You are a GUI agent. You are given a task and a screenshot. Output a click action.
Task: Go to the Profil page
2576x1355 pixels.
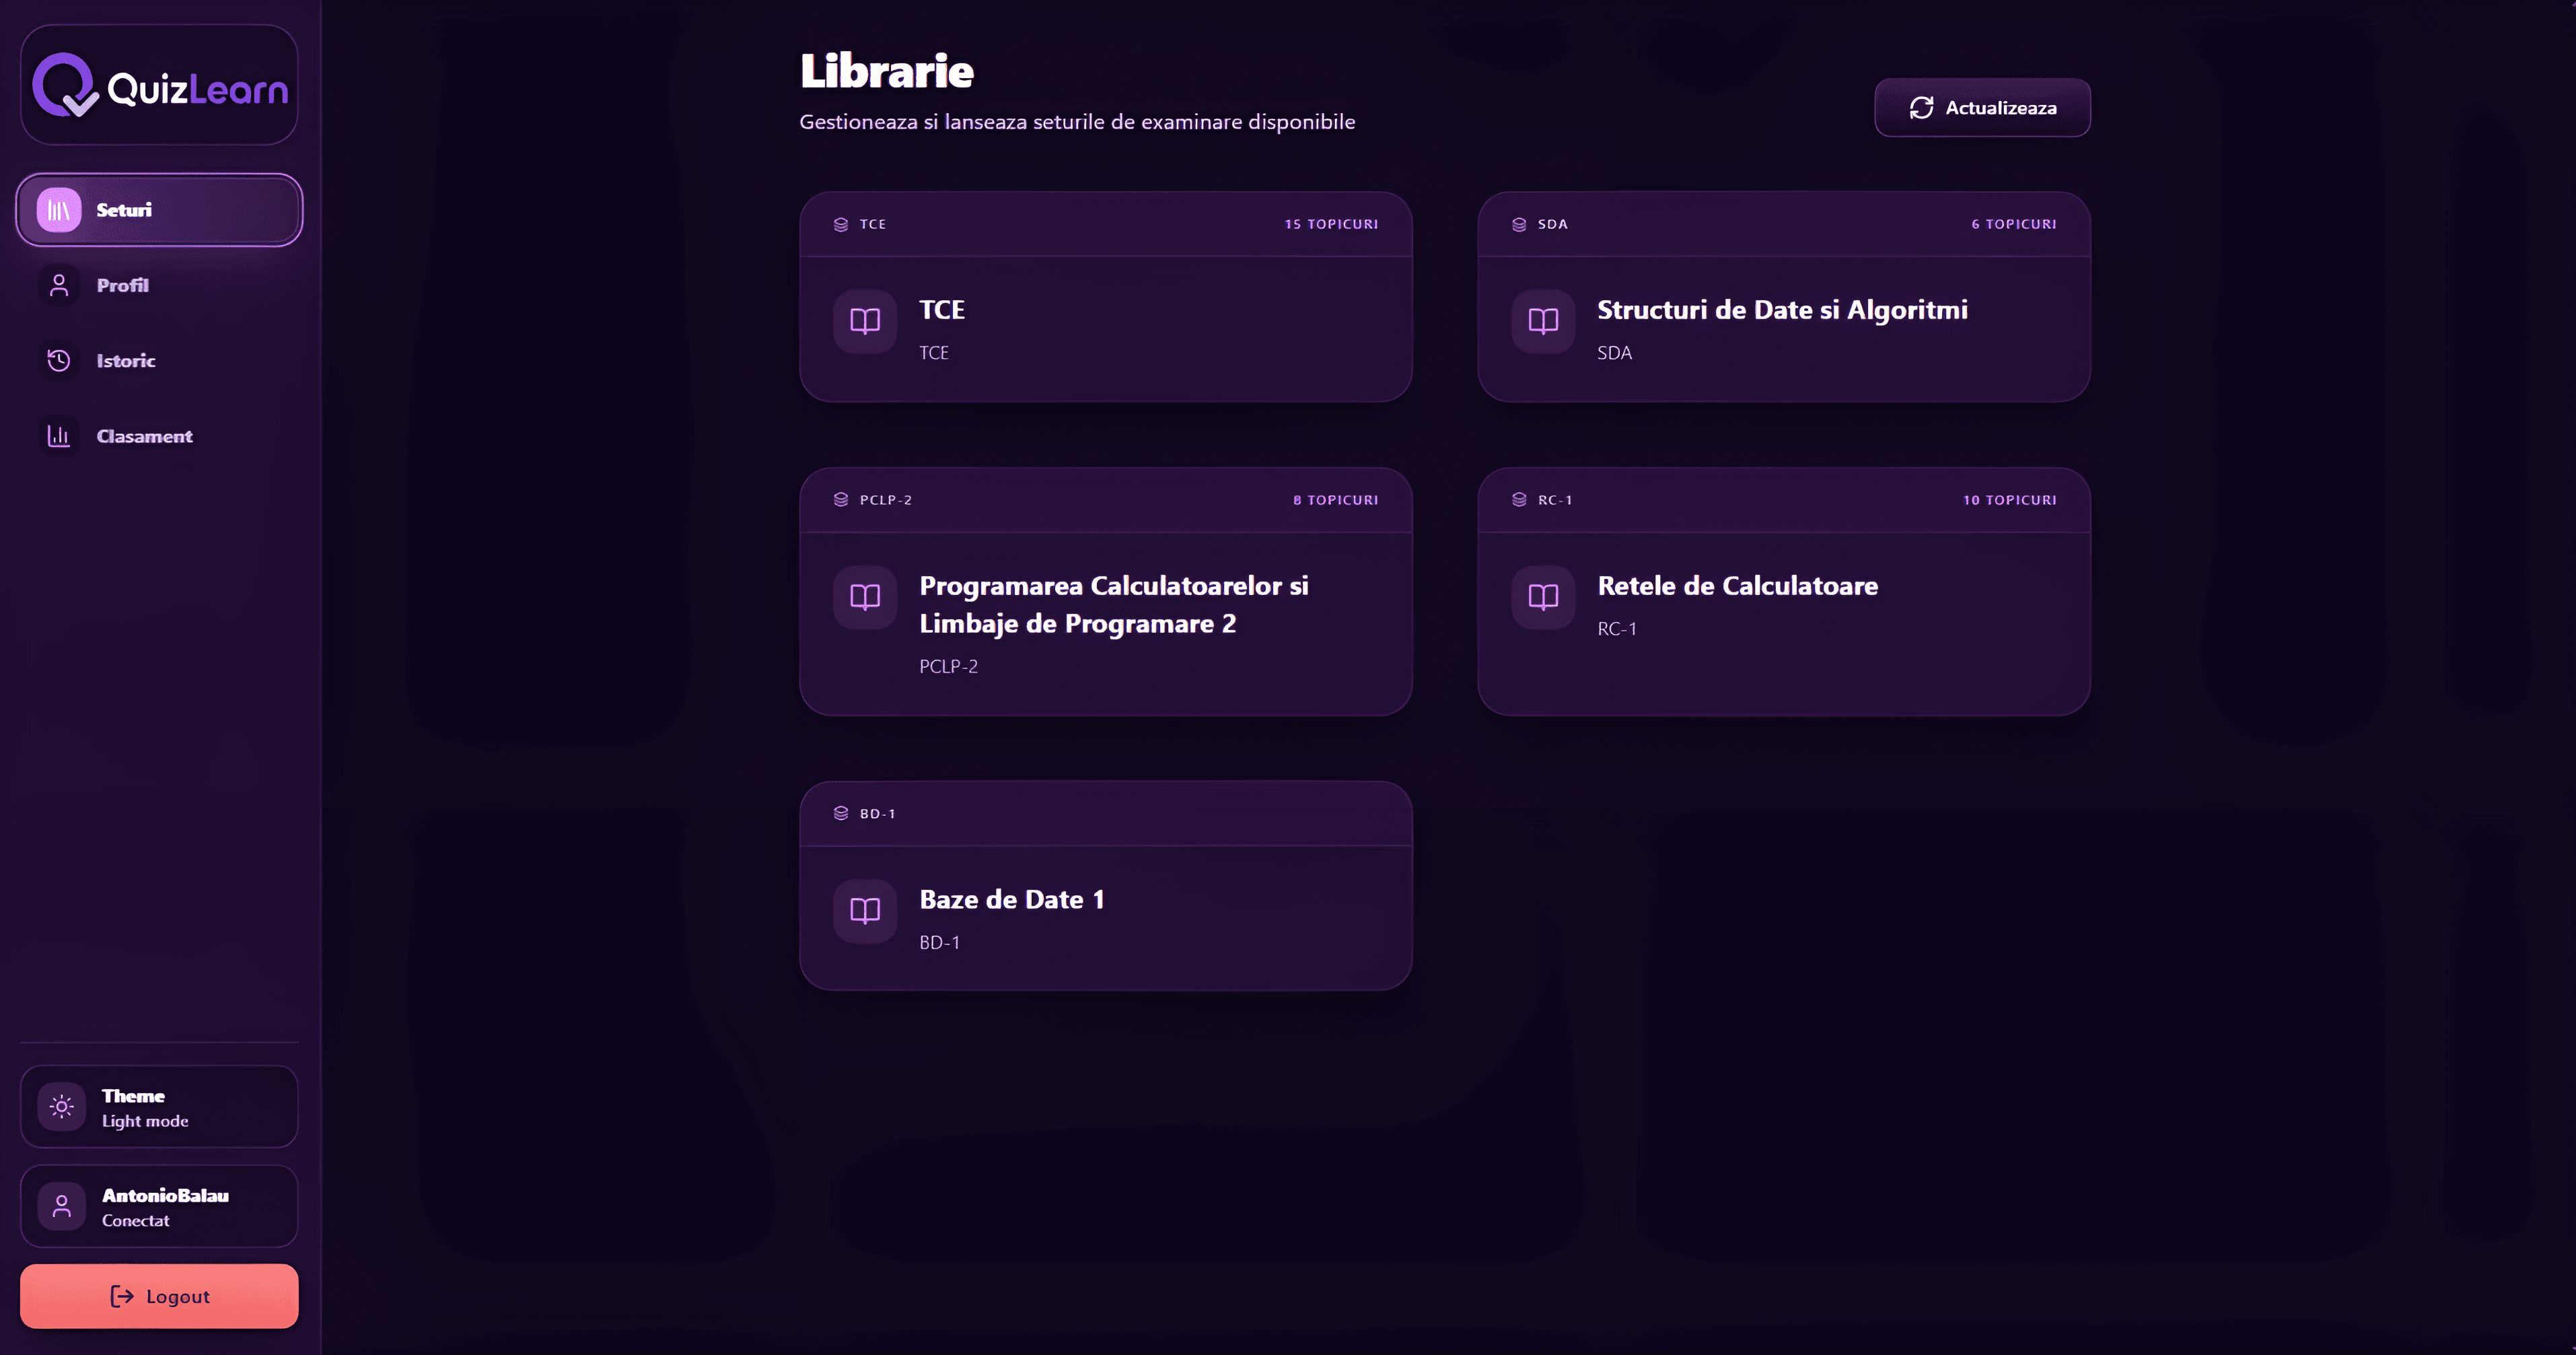tap(159, 285)
